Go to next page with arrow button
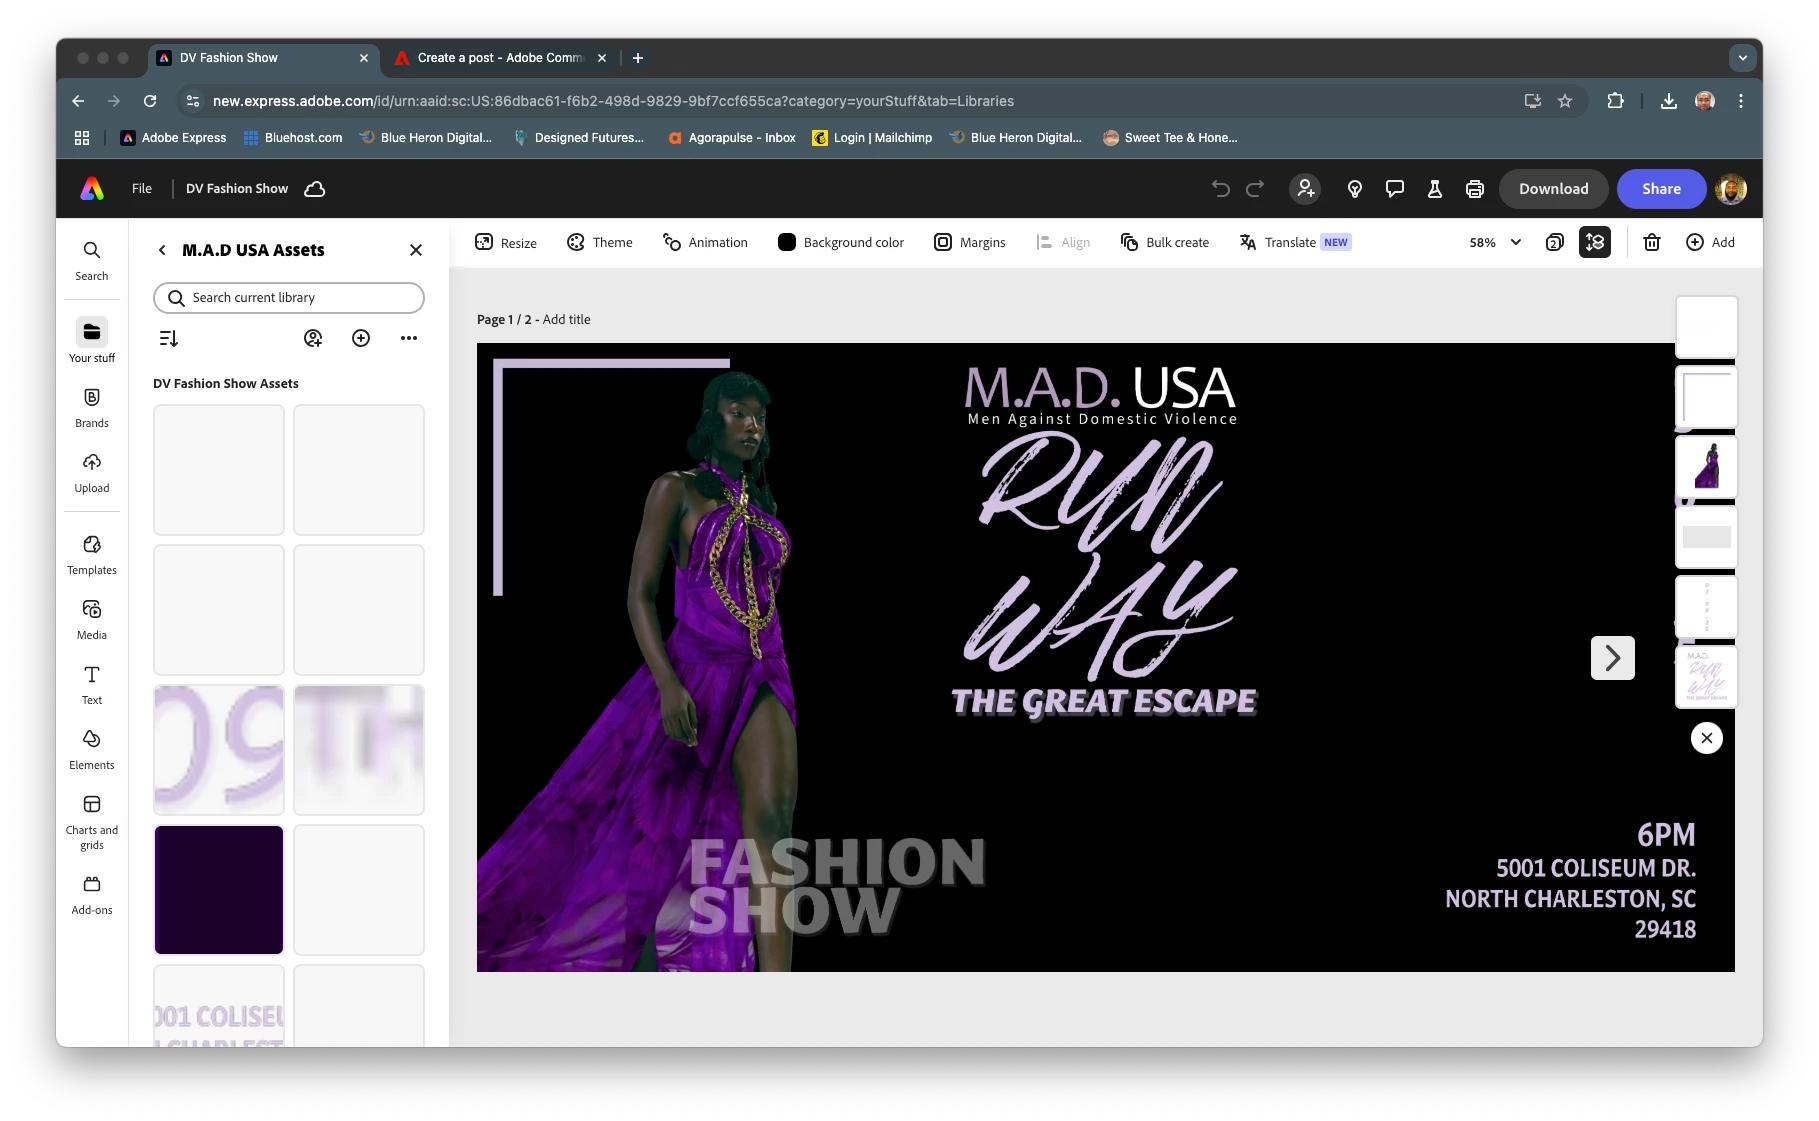Image resolution: width=1819 pixels, height=1121 pixels. [x=1612, y=658]
